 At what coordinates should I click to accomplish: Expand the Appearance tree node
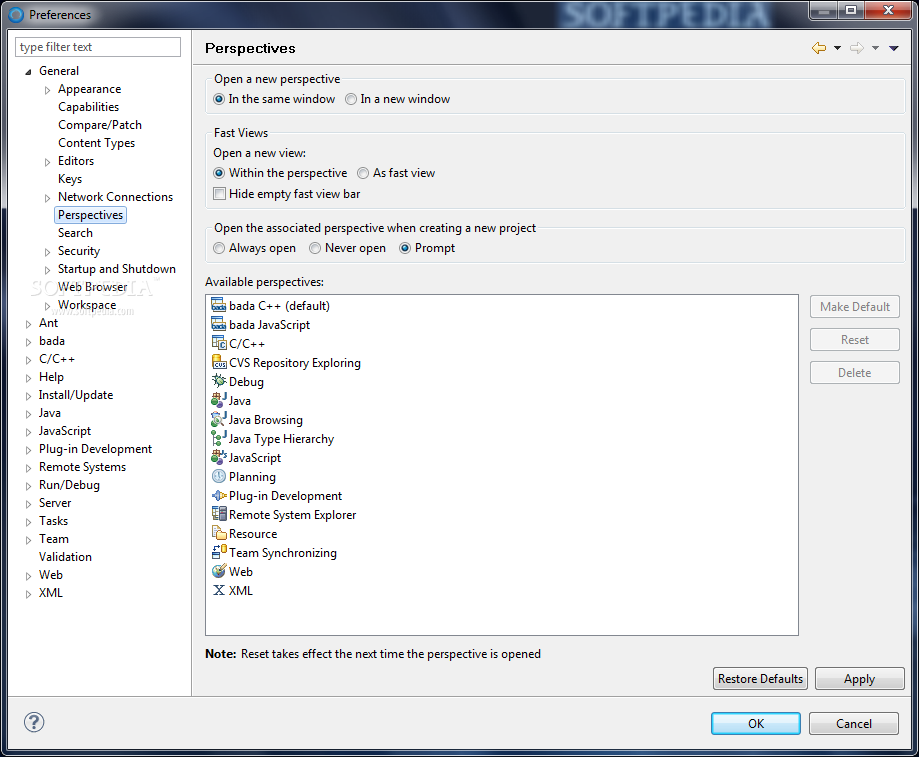point(47,90)
